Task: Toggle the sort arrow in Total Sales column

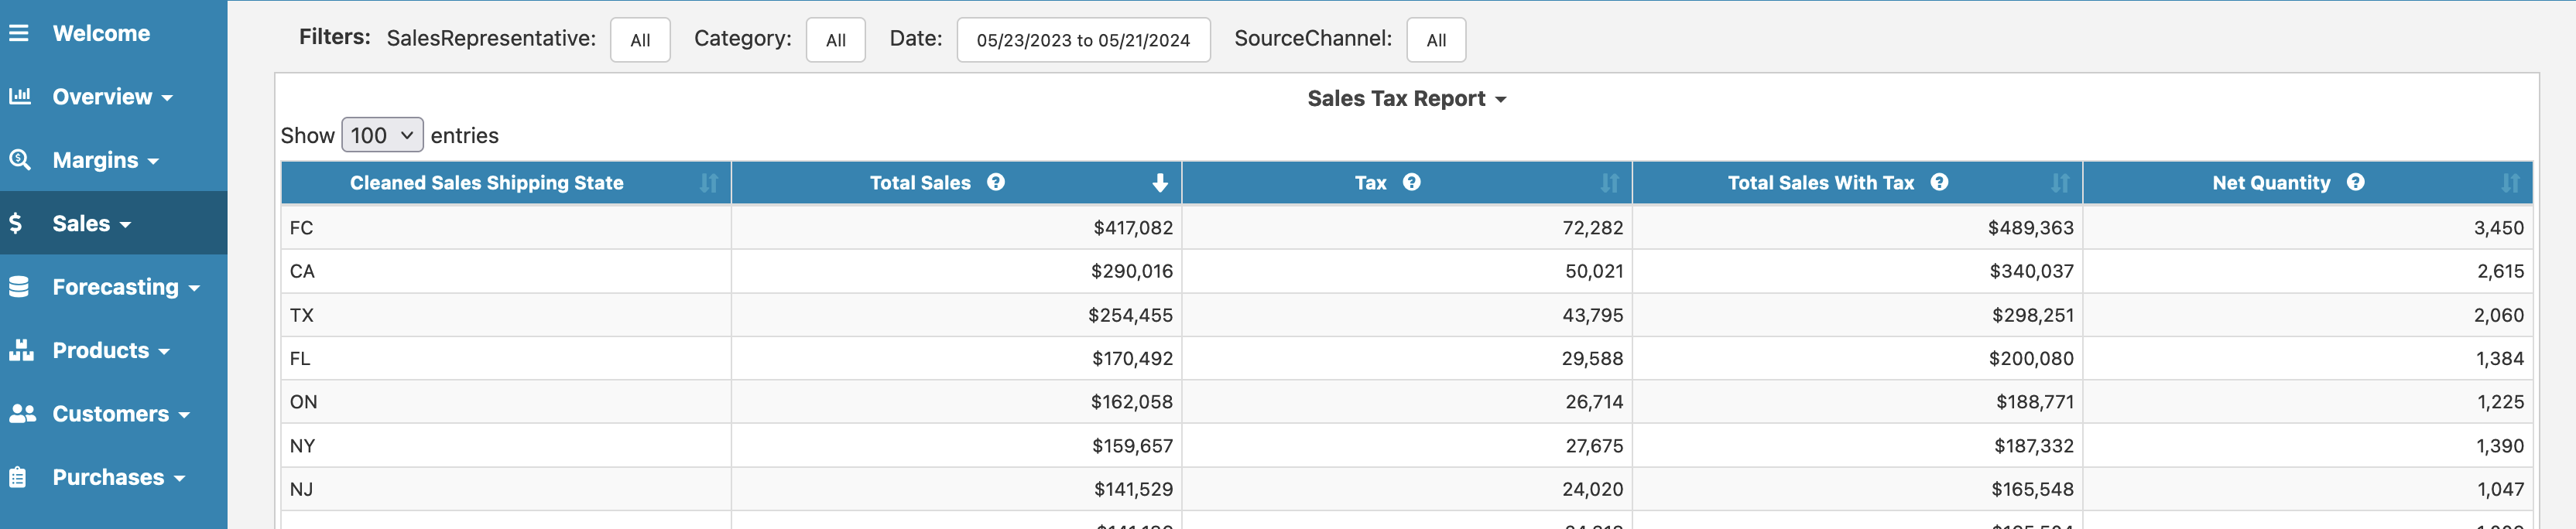Action: pyautogui.click(x=1159, y=183)
